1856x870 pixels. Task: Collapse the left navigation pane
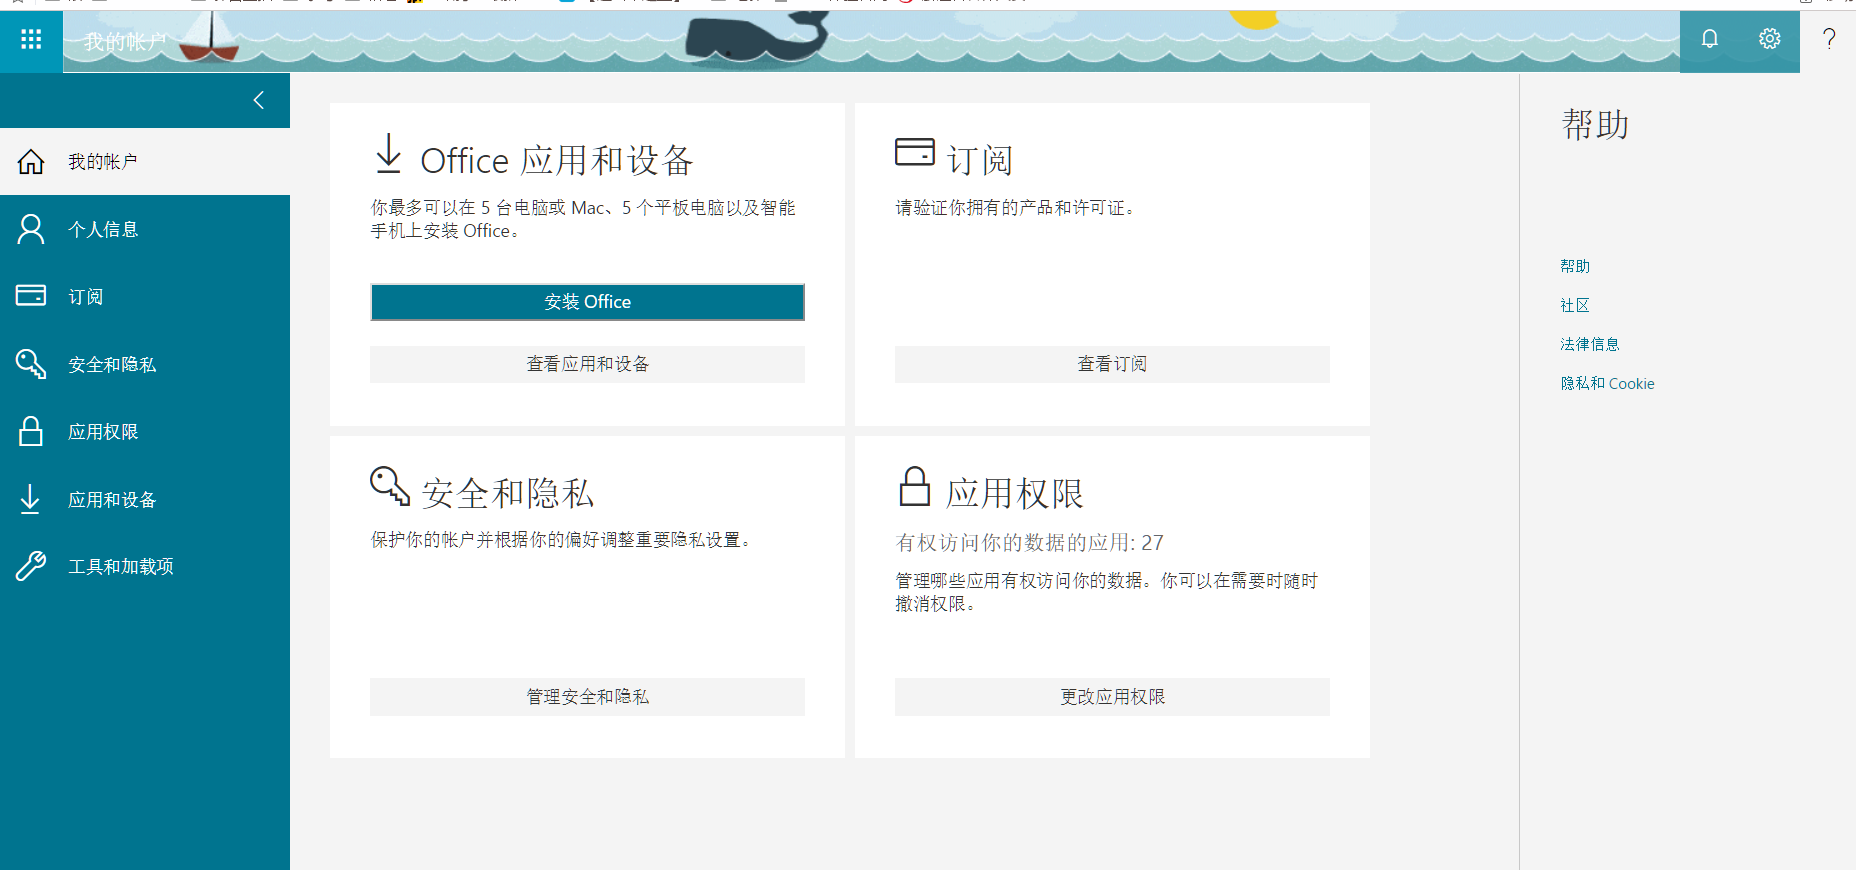[259, 100]
